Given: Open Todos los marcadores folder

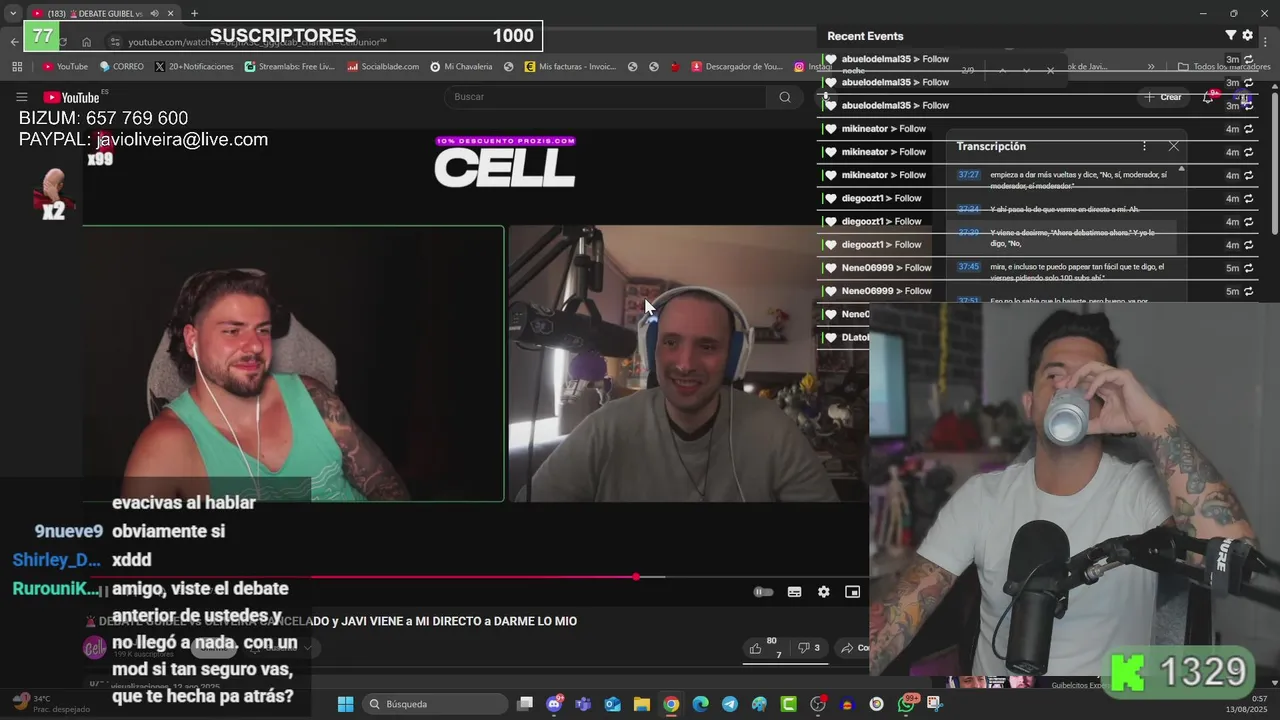Looking at the screenshot, I should pos(1224,67).
